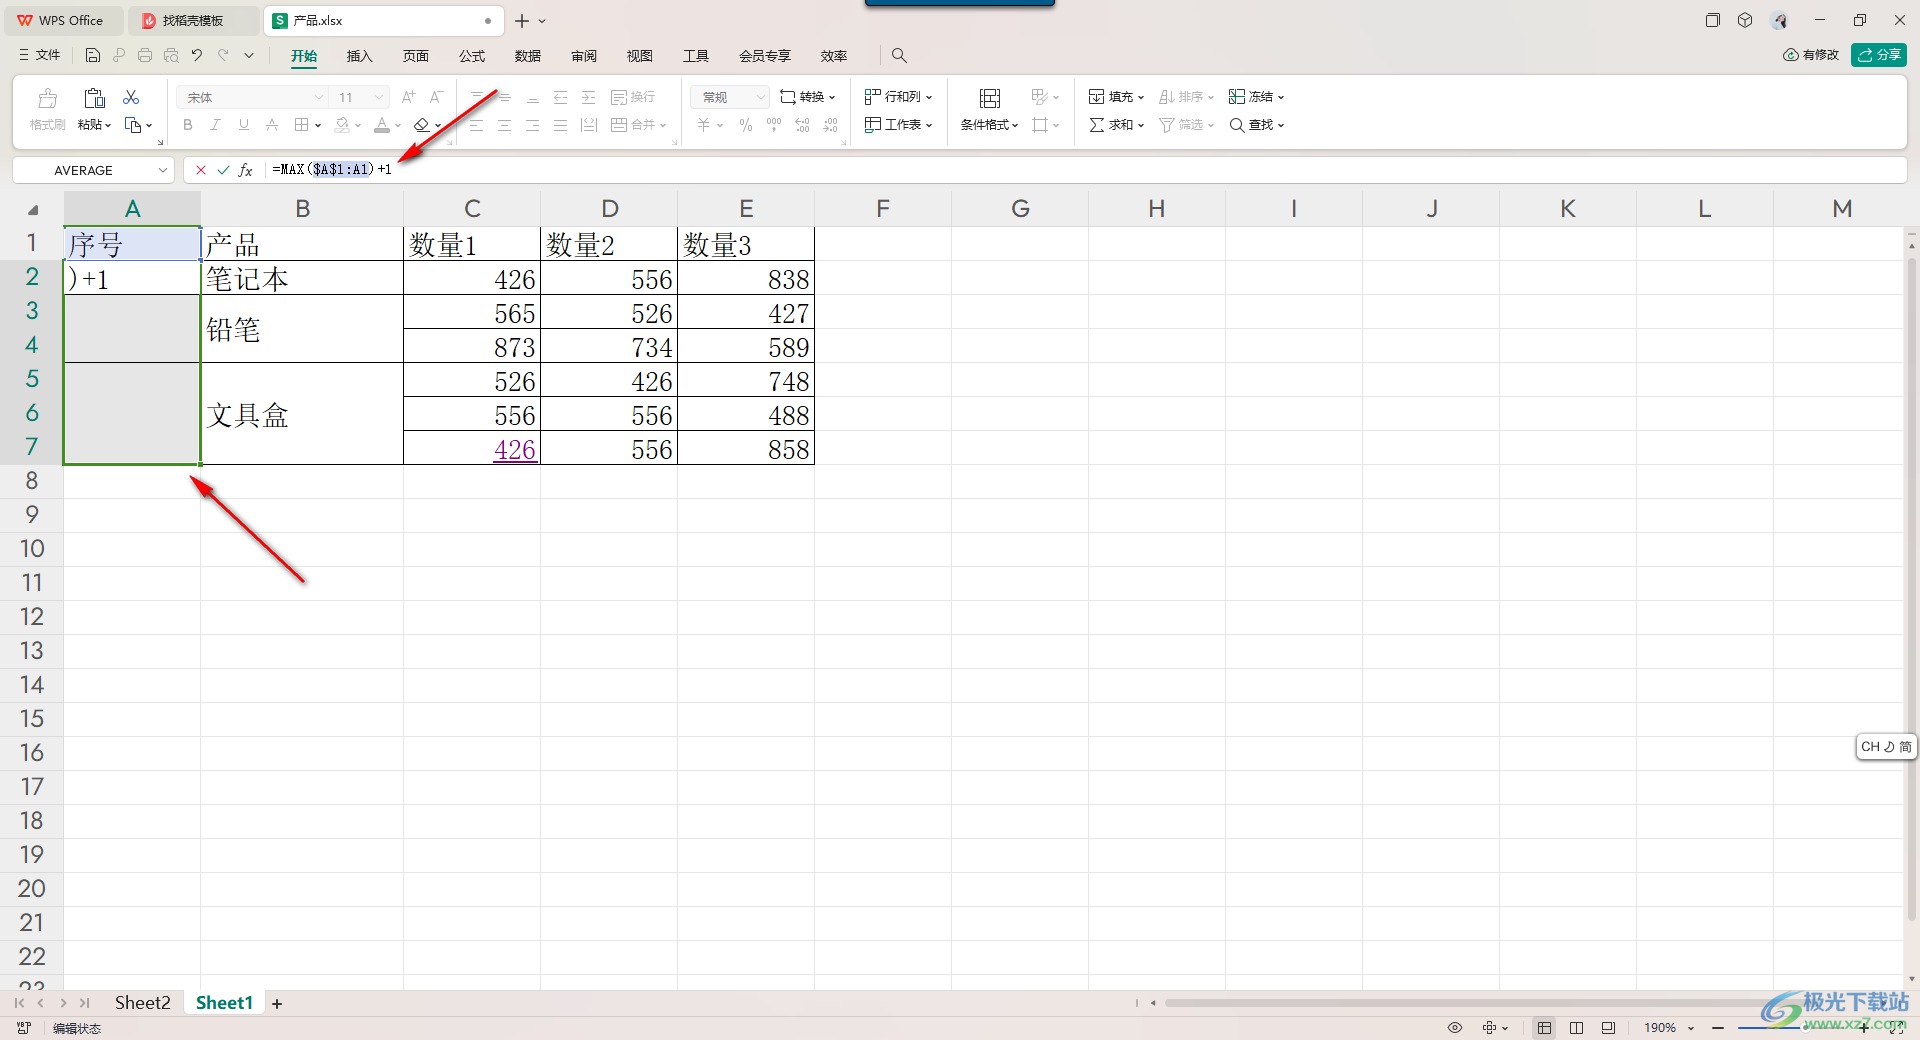Open the Find (查找) dropdown
Screen dimensions: 1920x1040
coord(1257,125)
